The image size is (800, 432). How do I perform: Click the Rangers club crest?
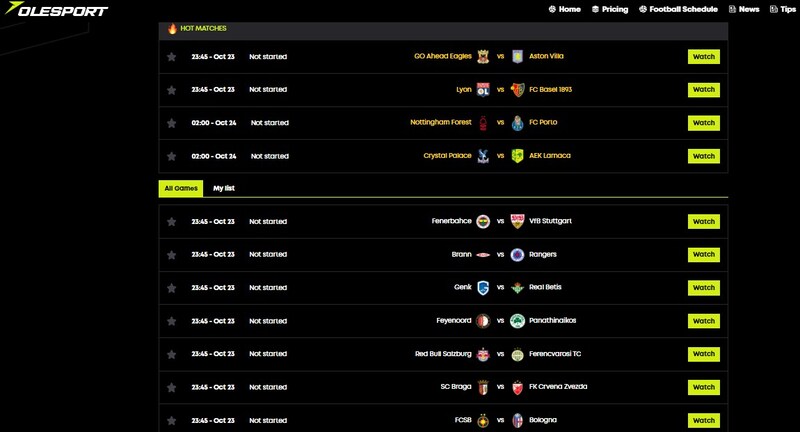pyautogui.click(x=517, y=254)
